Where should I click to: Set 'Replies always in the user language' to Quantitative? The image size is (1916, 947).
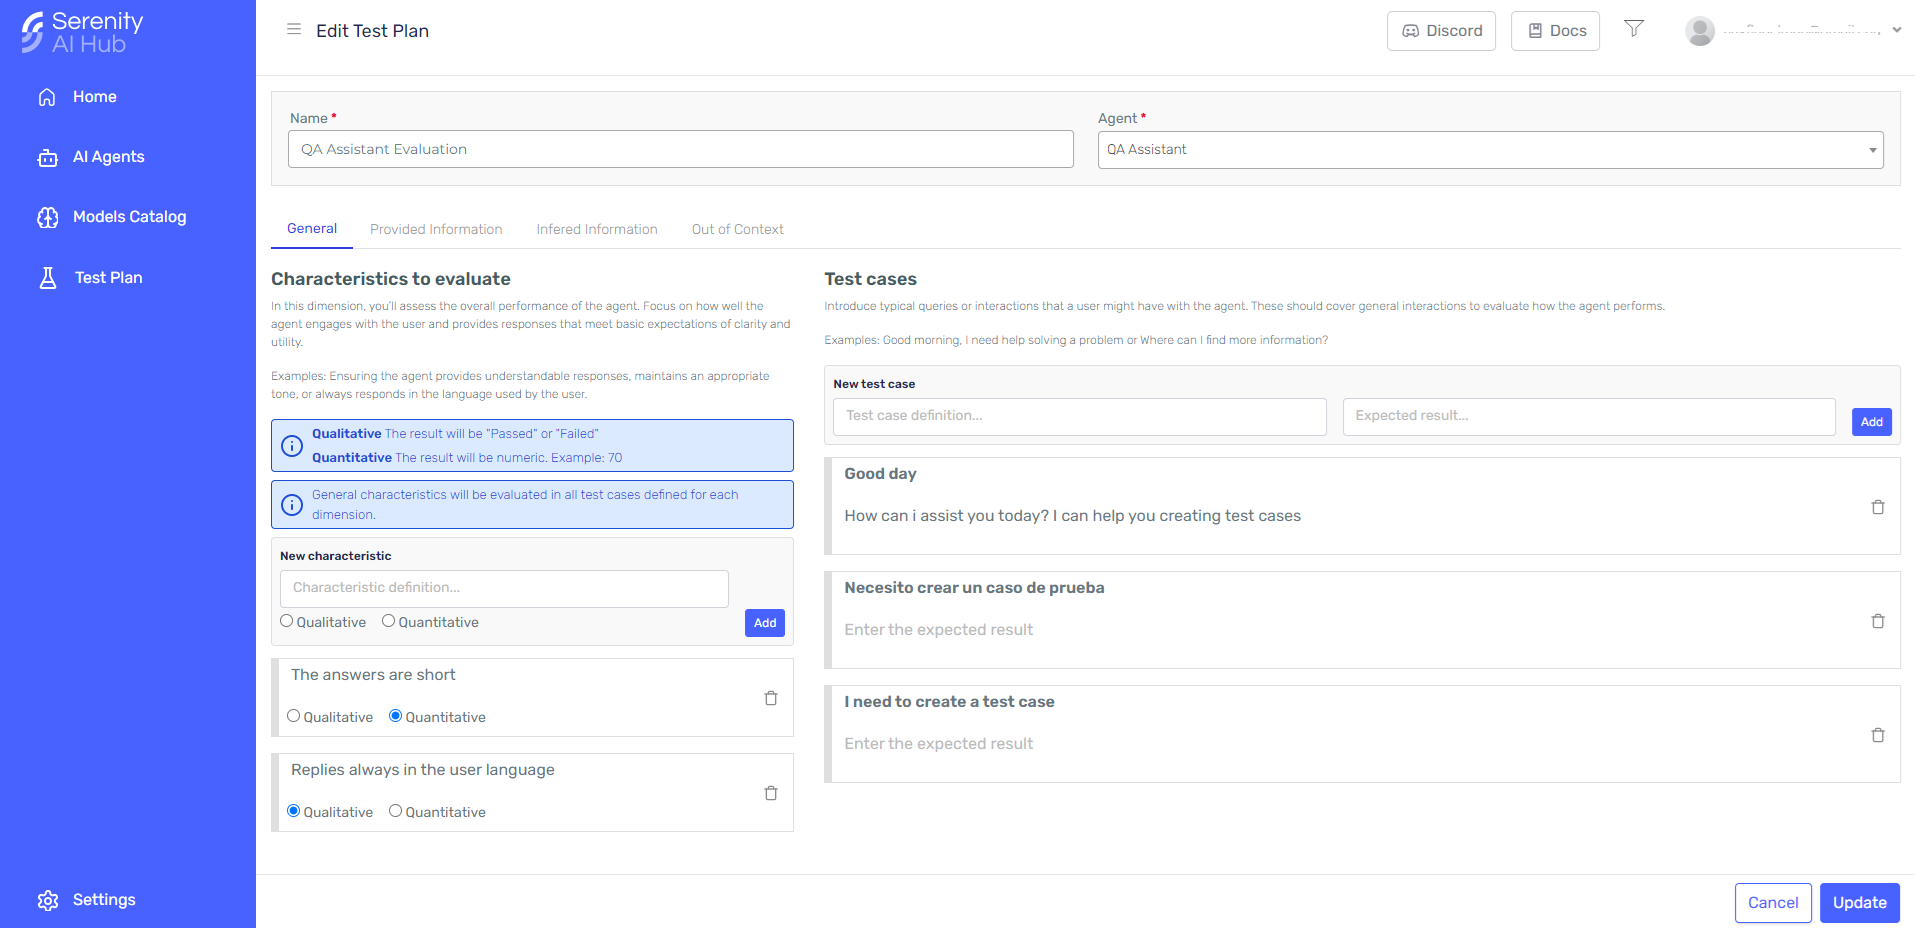click(x=396, y=811)
